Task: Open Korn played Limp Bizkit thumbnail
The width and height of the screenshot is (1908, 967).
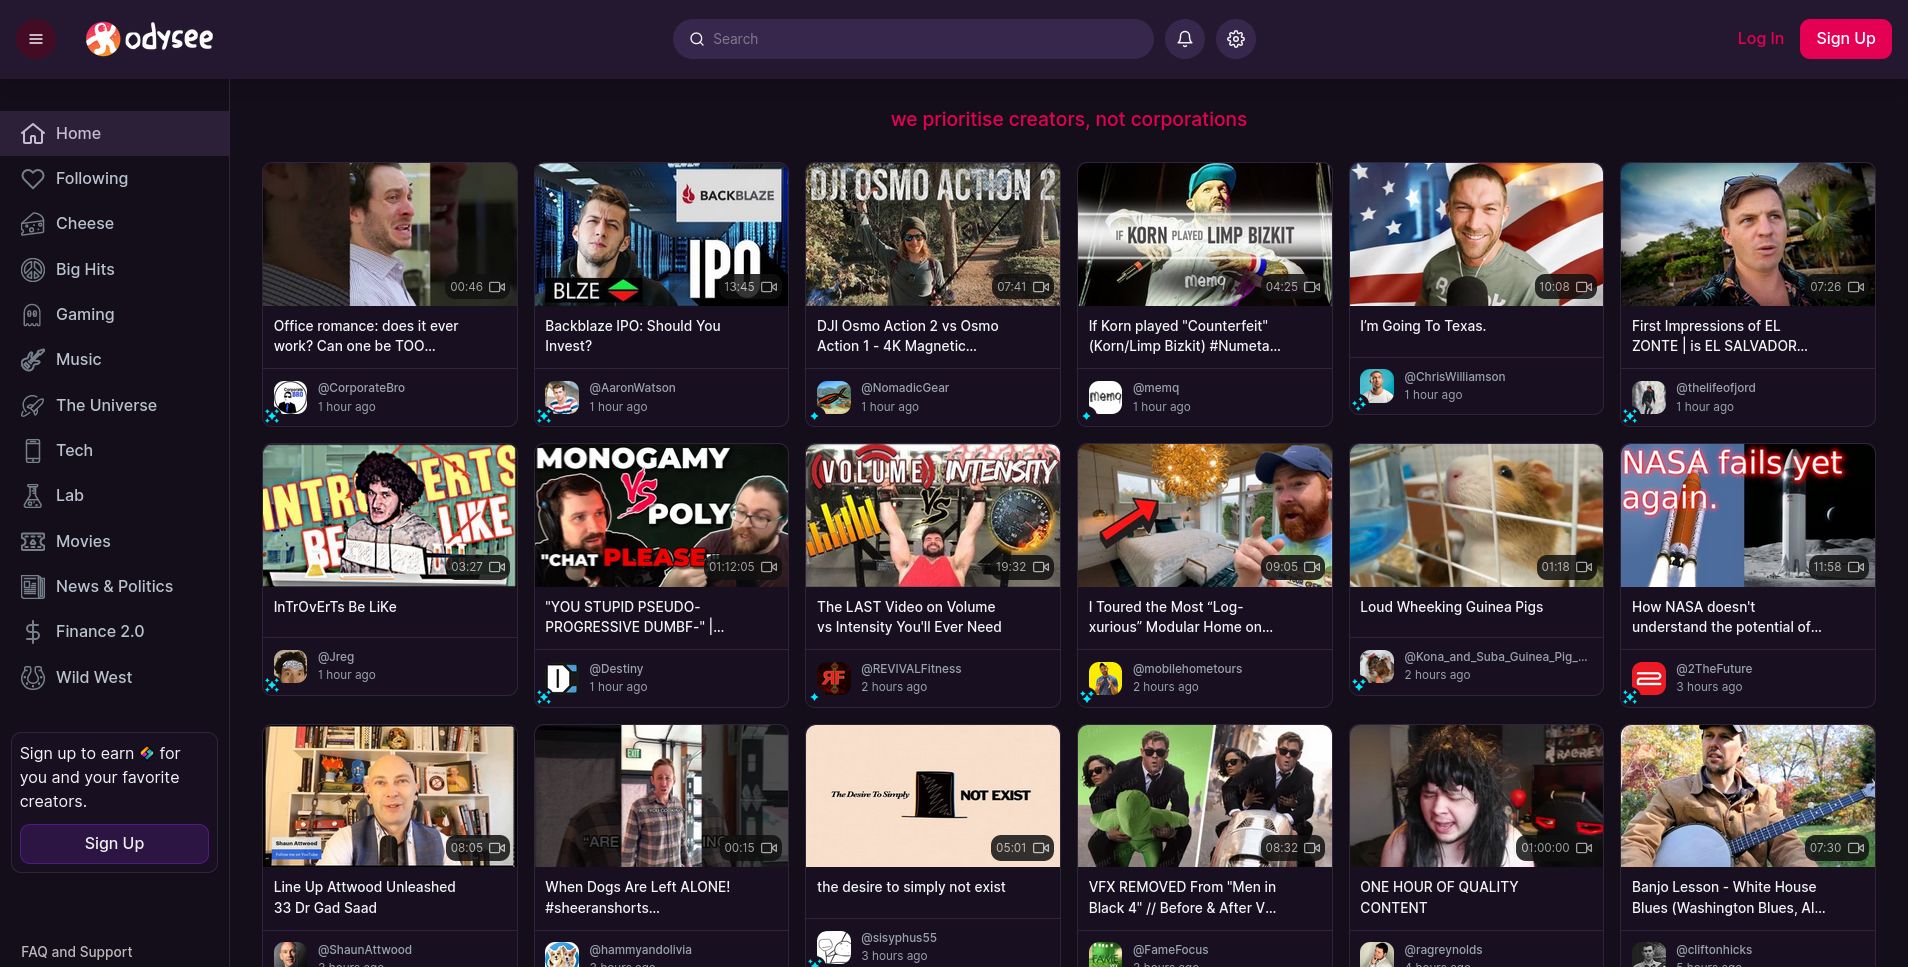Action: [x=1205, y=234]
